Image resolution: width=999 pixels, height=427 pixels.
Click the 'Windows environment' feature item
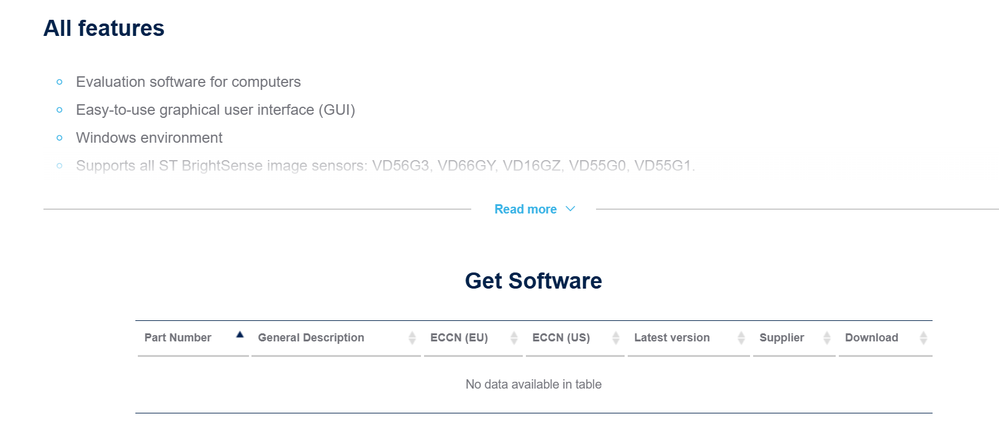coord(149,138)
